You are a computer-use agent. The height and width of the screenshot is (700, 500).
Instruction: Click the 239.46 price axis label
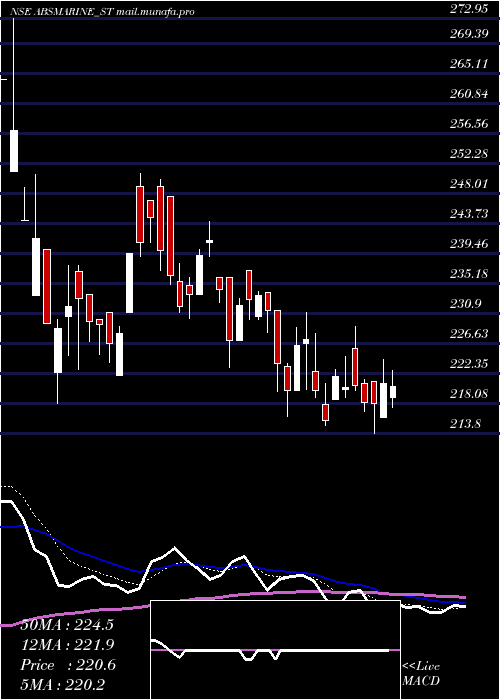pos(468,244)
